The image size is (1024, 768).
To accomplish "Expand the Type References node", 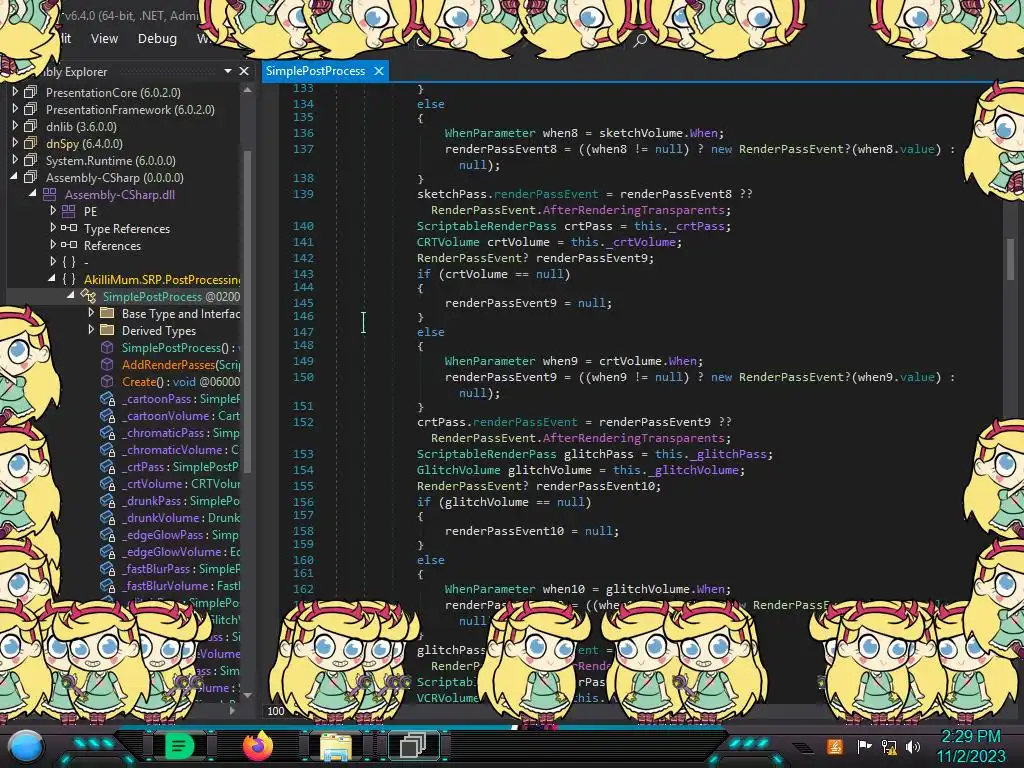I will tap(53, 228).
